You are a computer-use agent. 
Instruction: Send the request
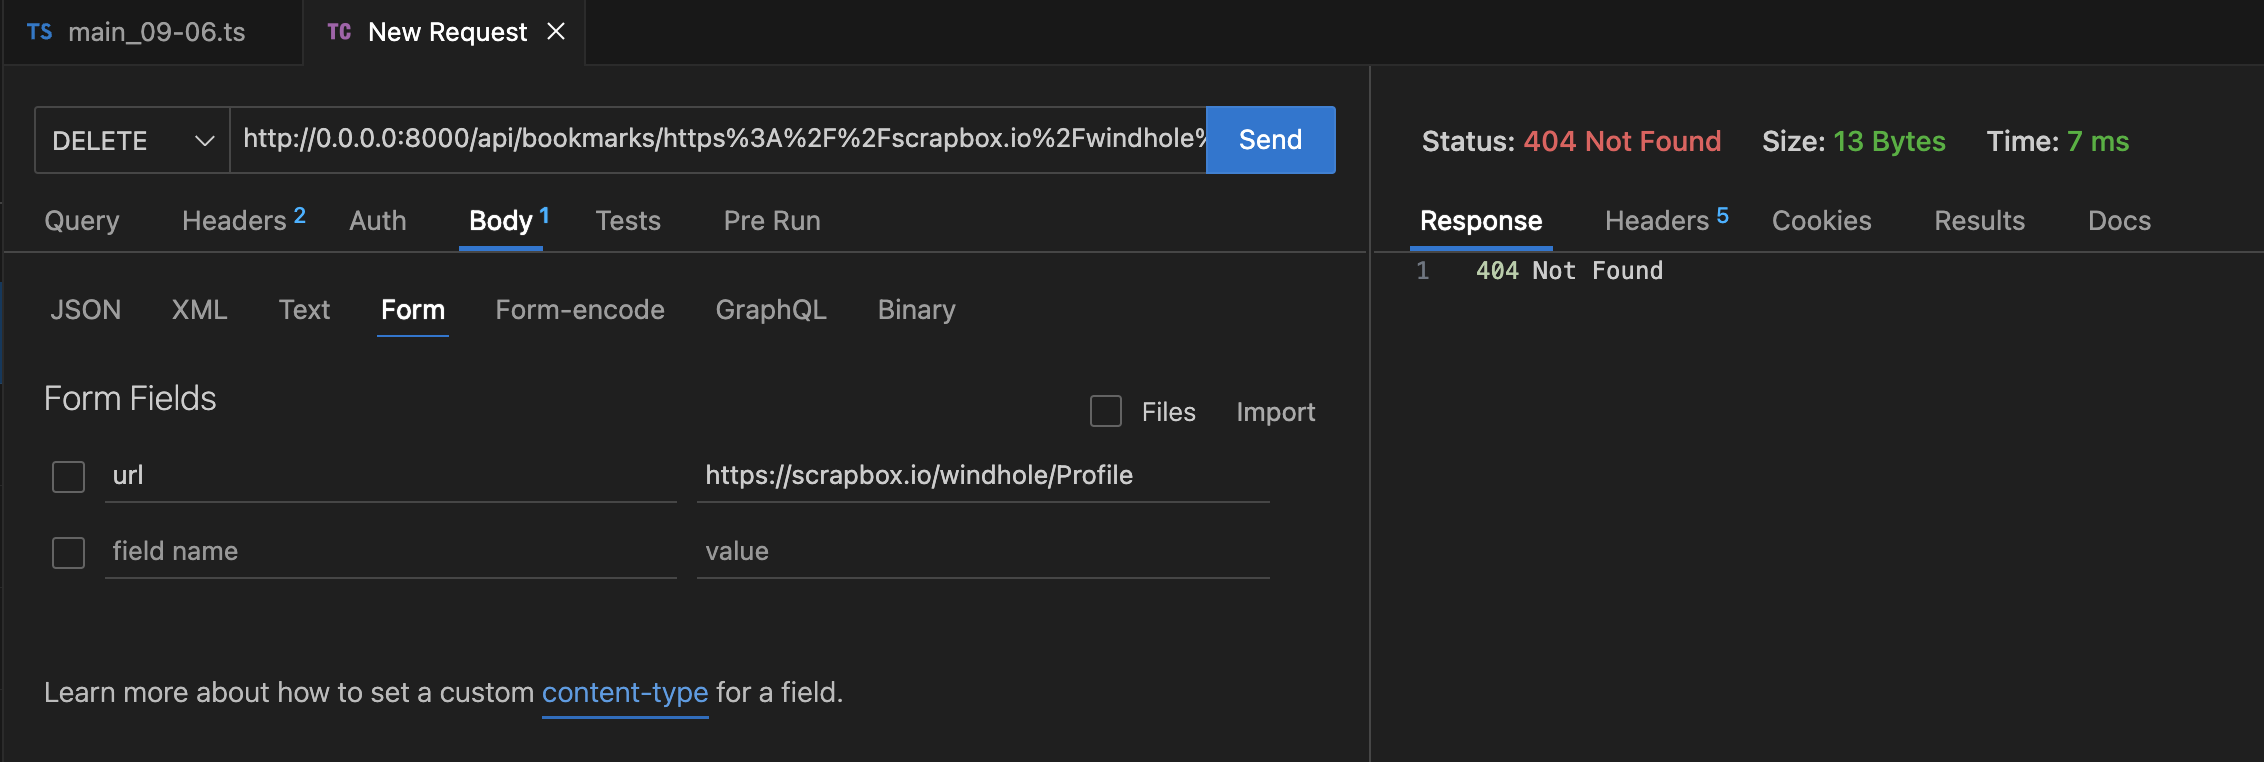pyautogui.click(x=1270, y=140)
